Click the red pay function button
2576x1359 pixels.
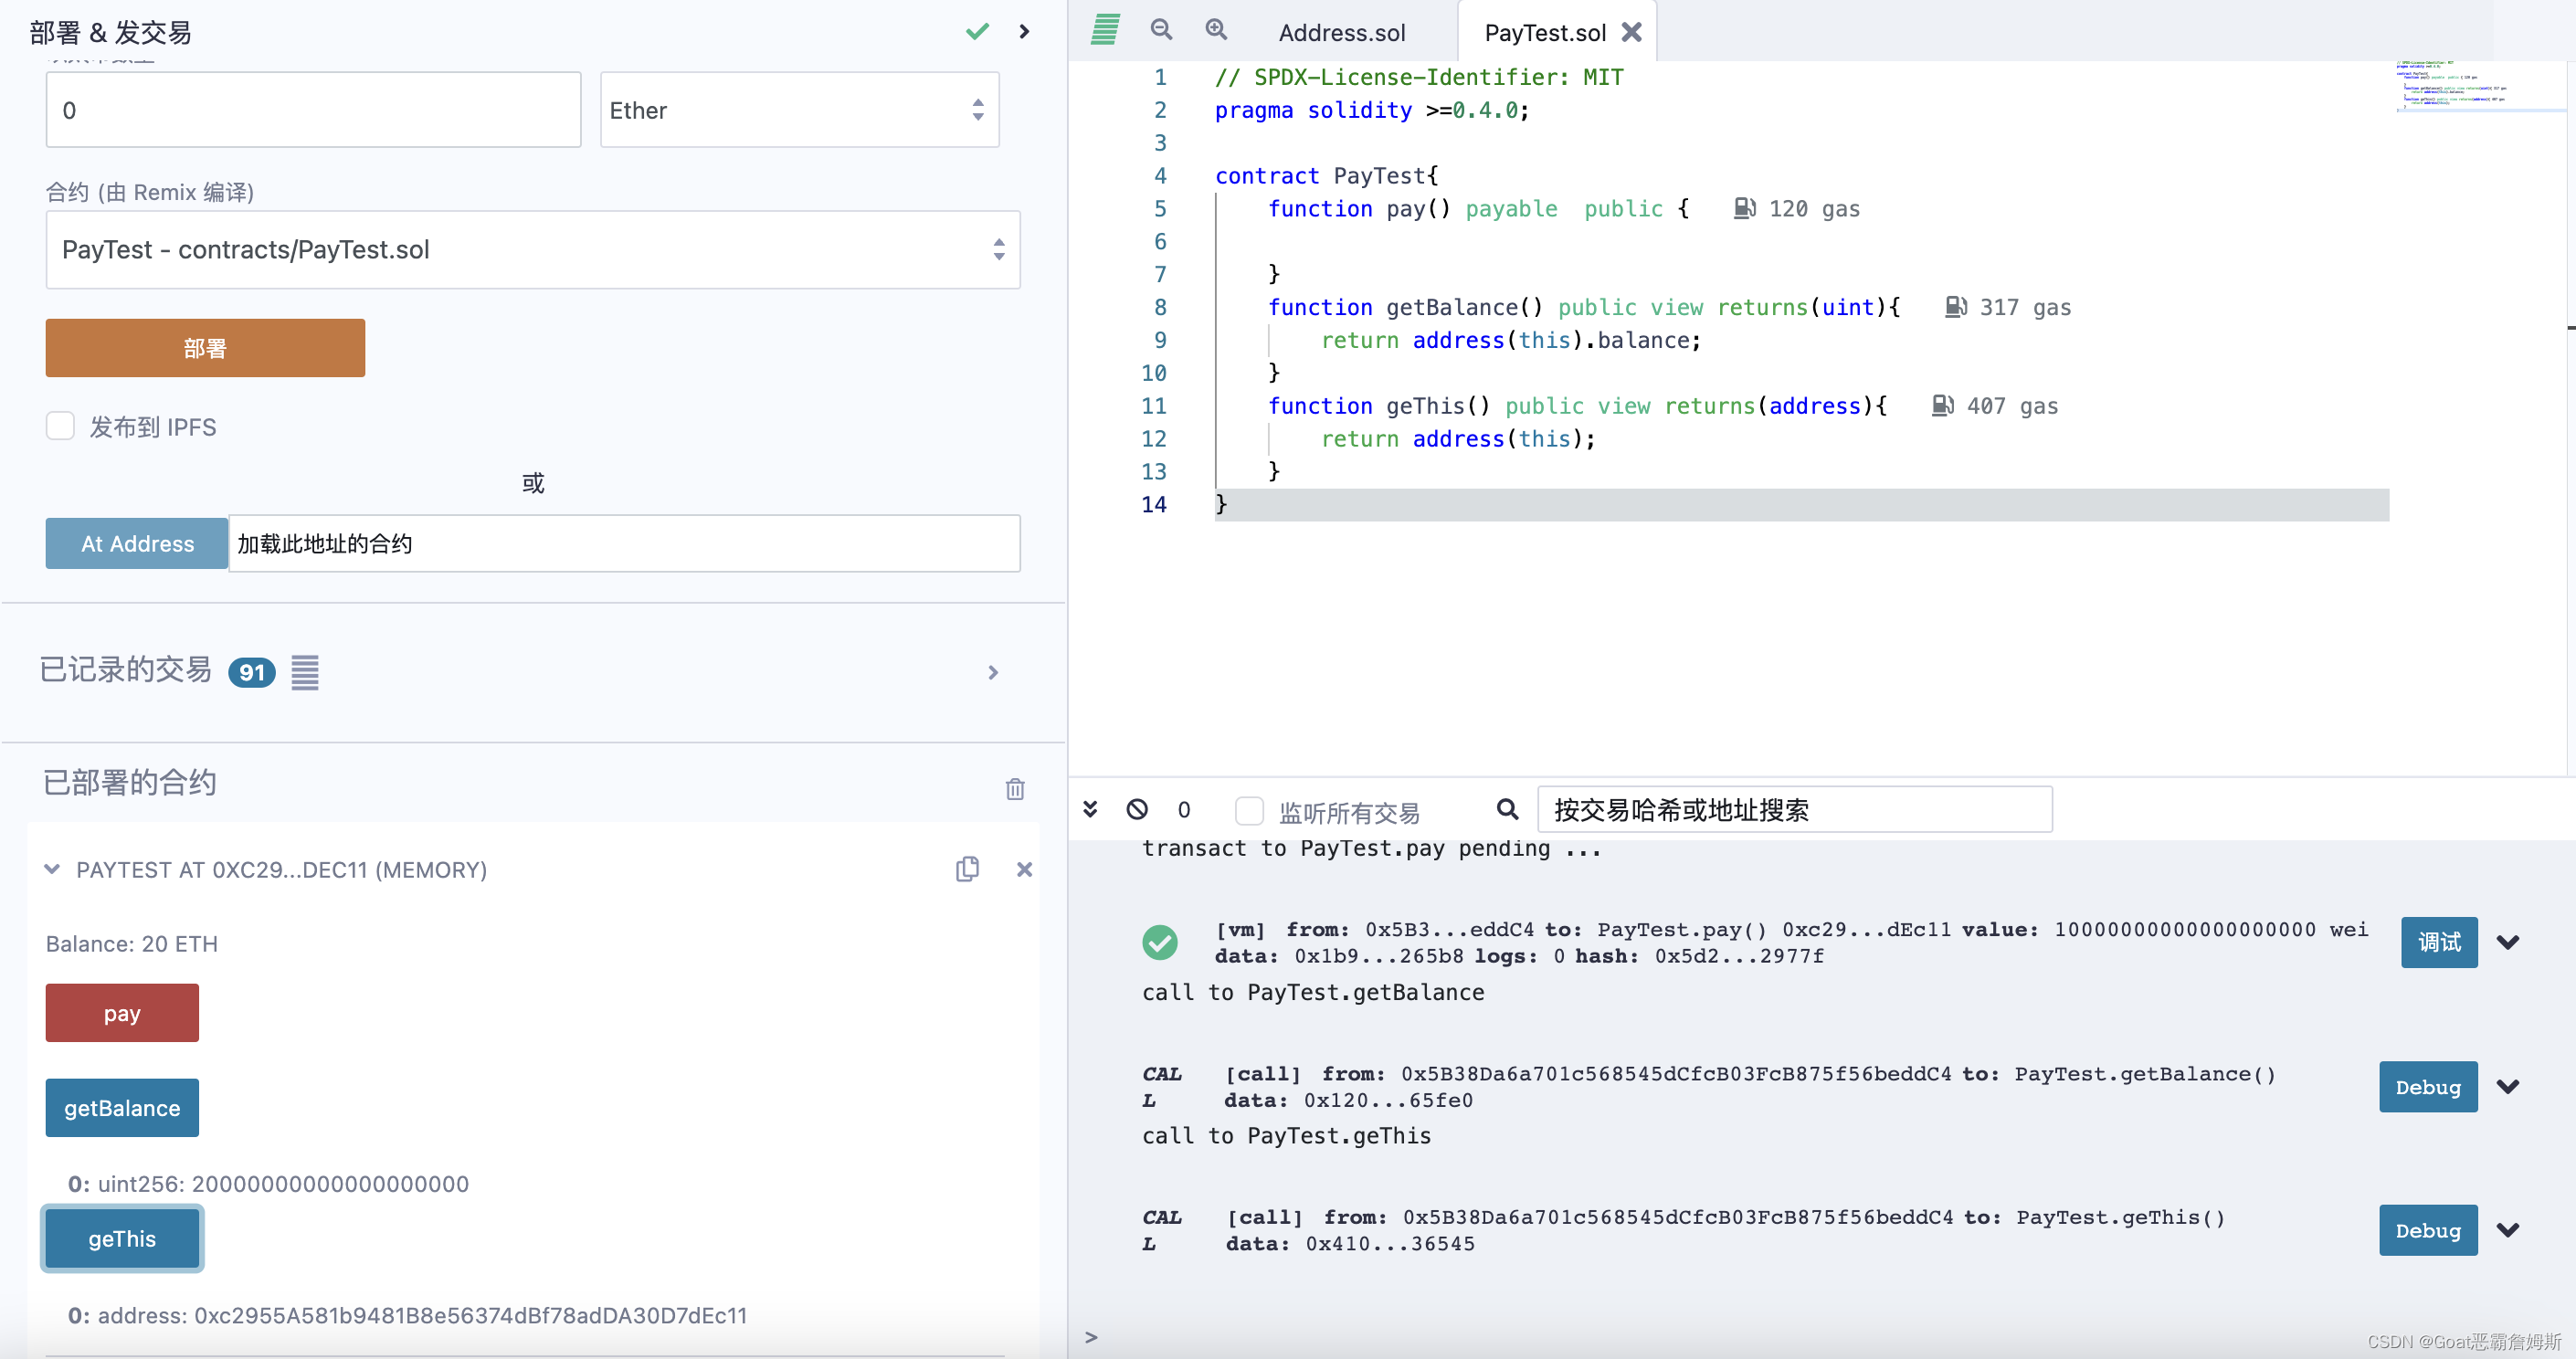tap(122, 1013)
